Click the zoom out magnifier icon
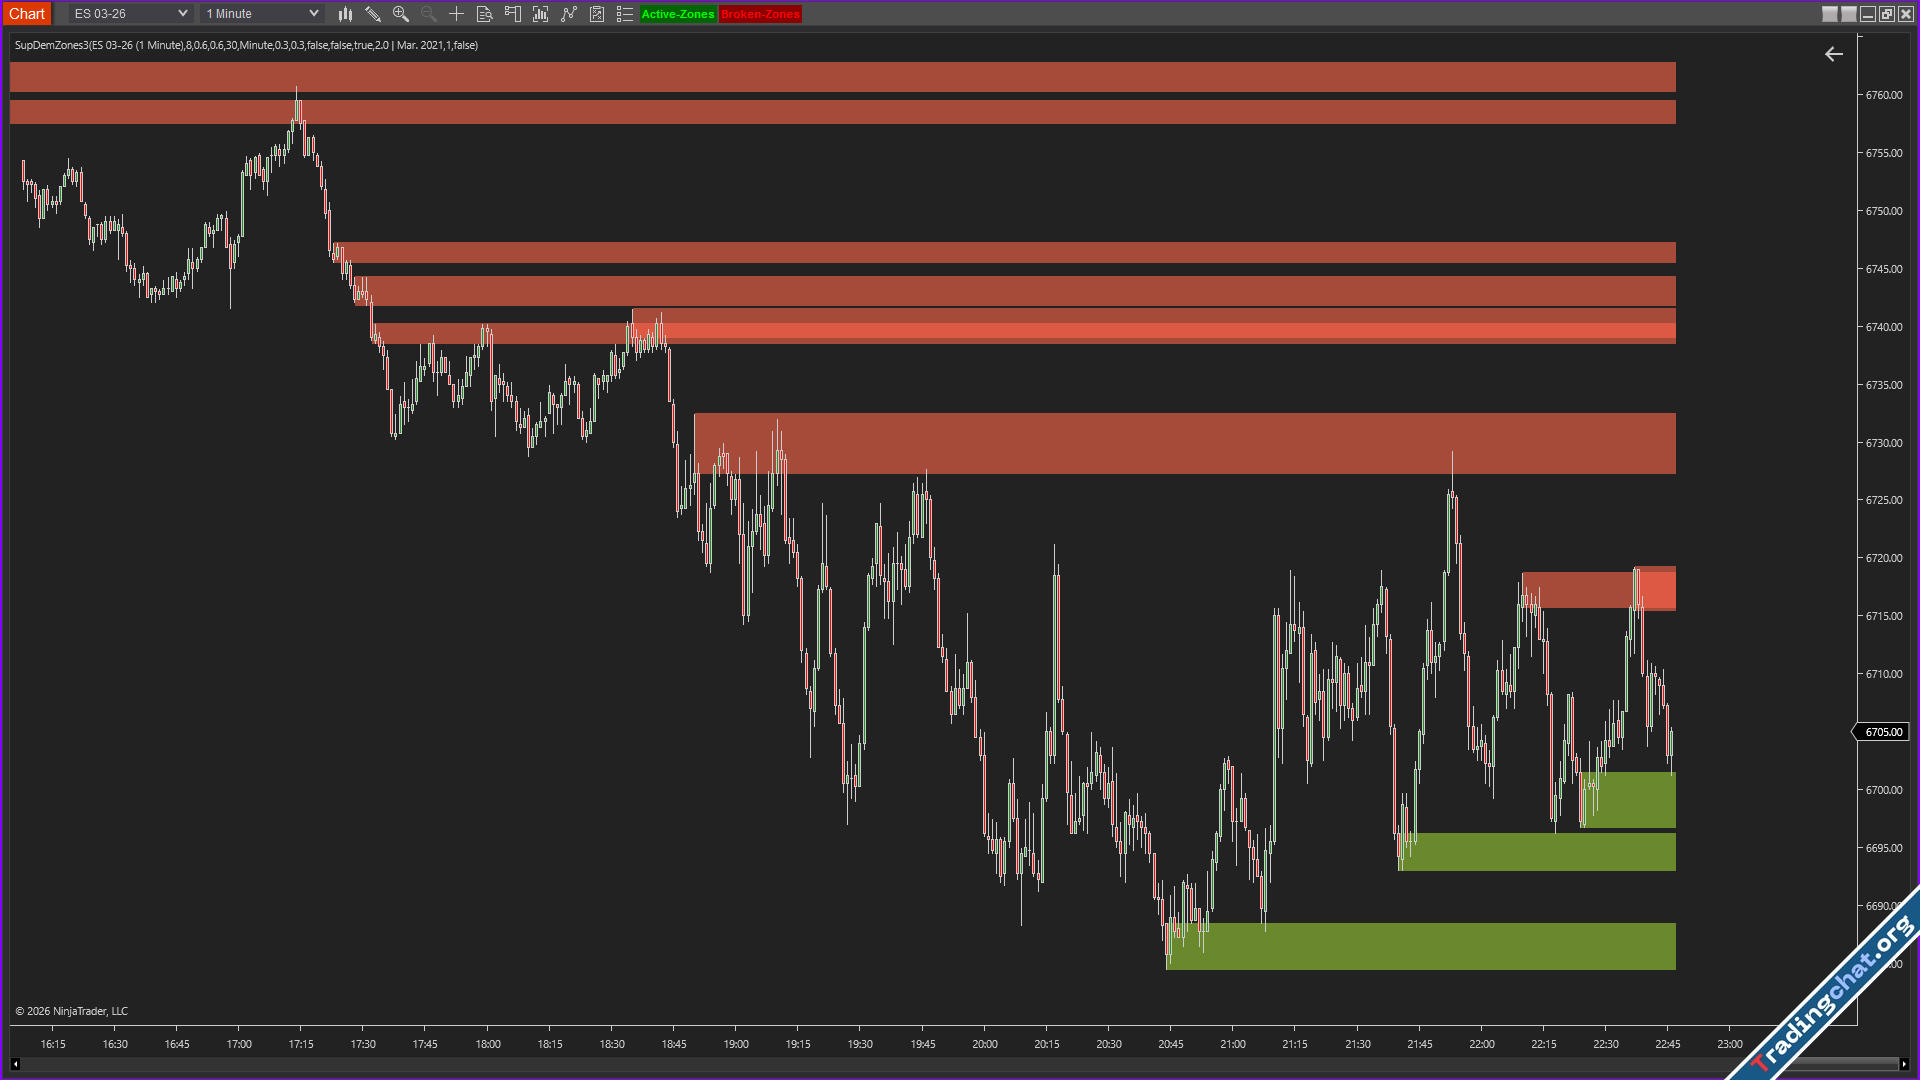 (429, 14)
